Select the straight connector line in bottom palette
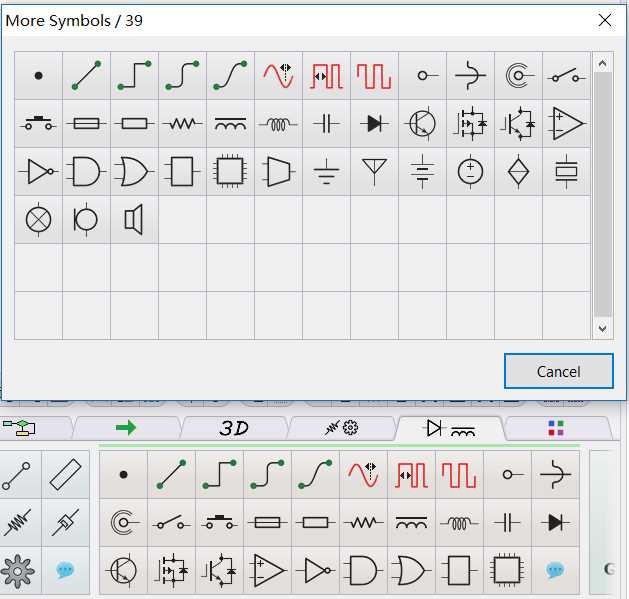This screenshot has height=599, width=629. pos(171,475)
